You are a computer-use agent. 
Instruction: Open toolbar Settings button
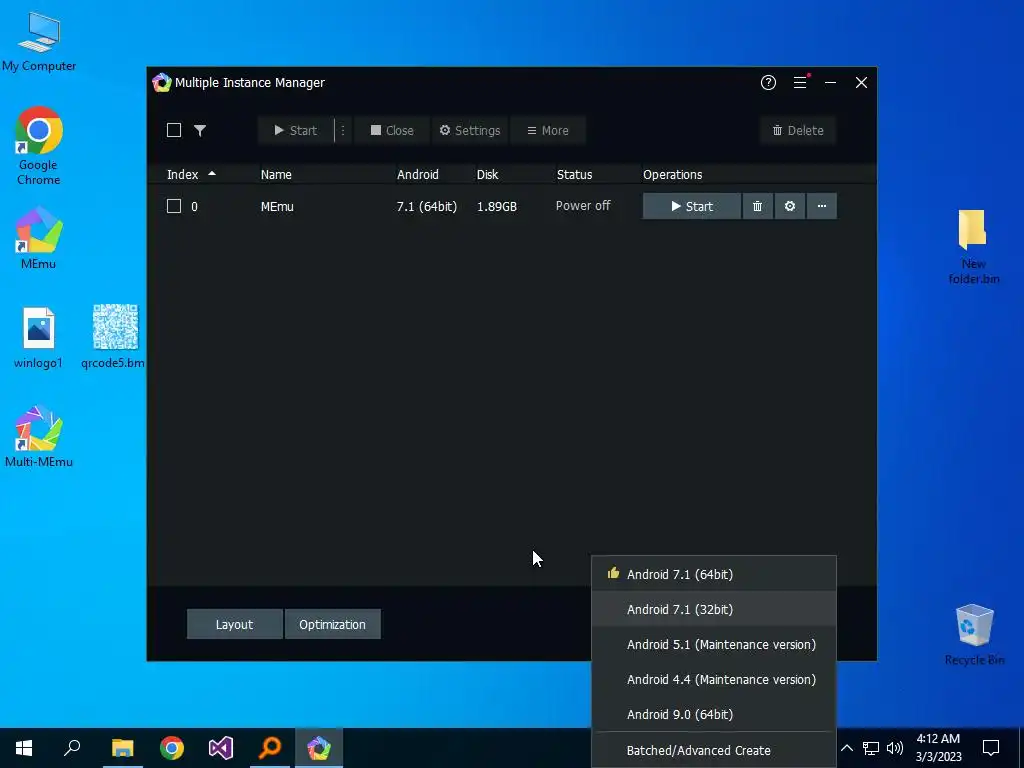(x=470, y=131)
